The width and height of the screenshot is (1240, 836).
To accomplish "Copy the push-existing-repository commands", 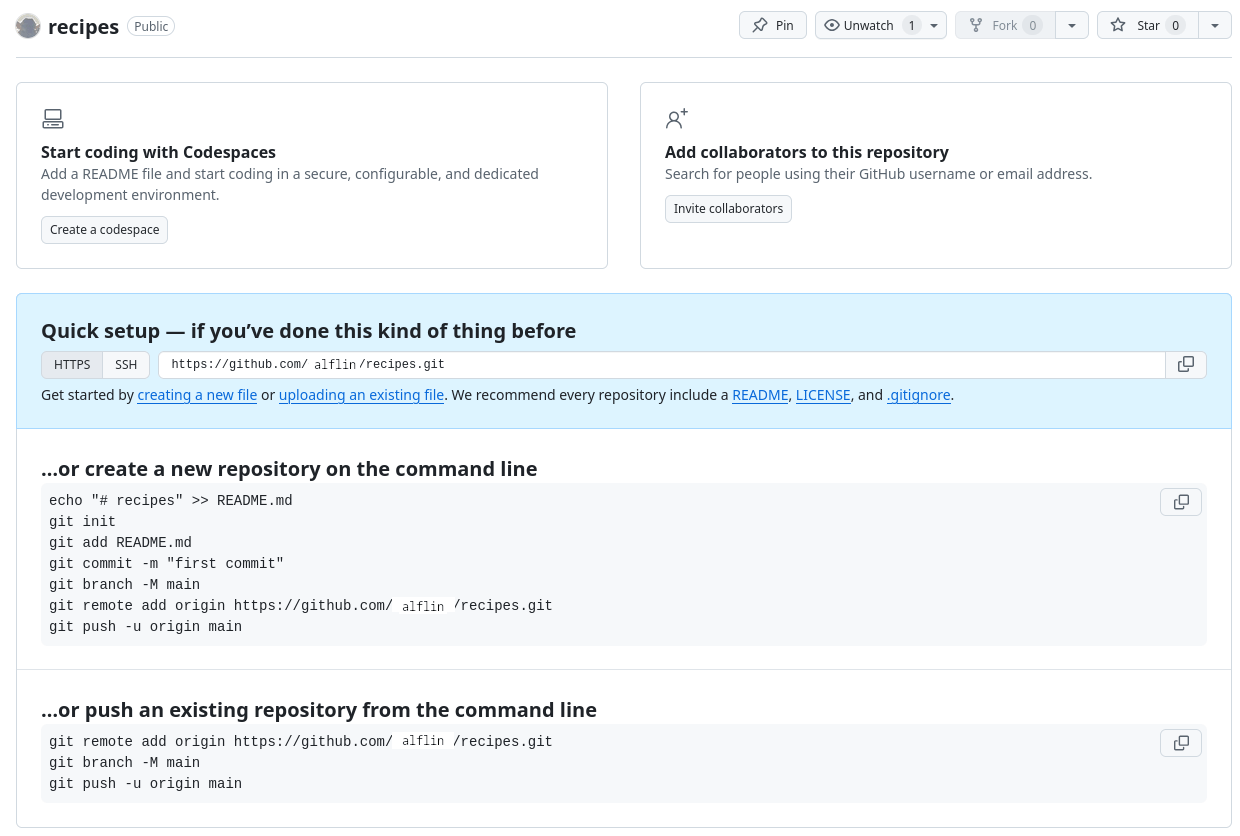I will coord(1181,742).
